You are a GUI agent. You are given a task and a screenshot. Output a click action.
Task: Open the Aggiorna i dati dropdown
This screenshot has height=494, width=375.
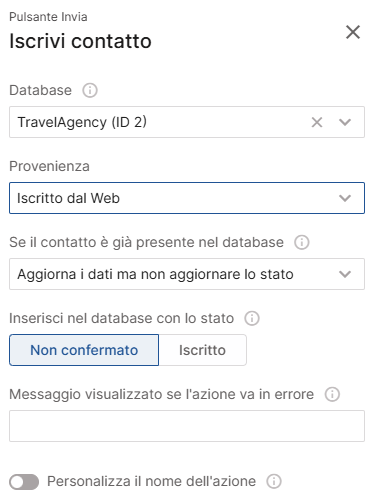coord(187,274)
